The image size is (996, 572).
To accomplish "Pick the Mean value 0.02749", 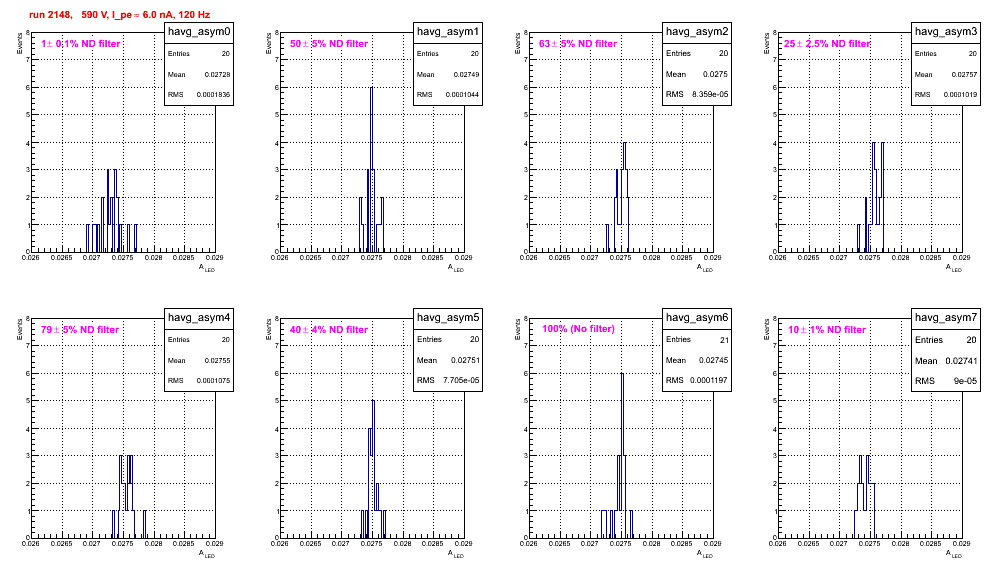I will tap(466, 74).
